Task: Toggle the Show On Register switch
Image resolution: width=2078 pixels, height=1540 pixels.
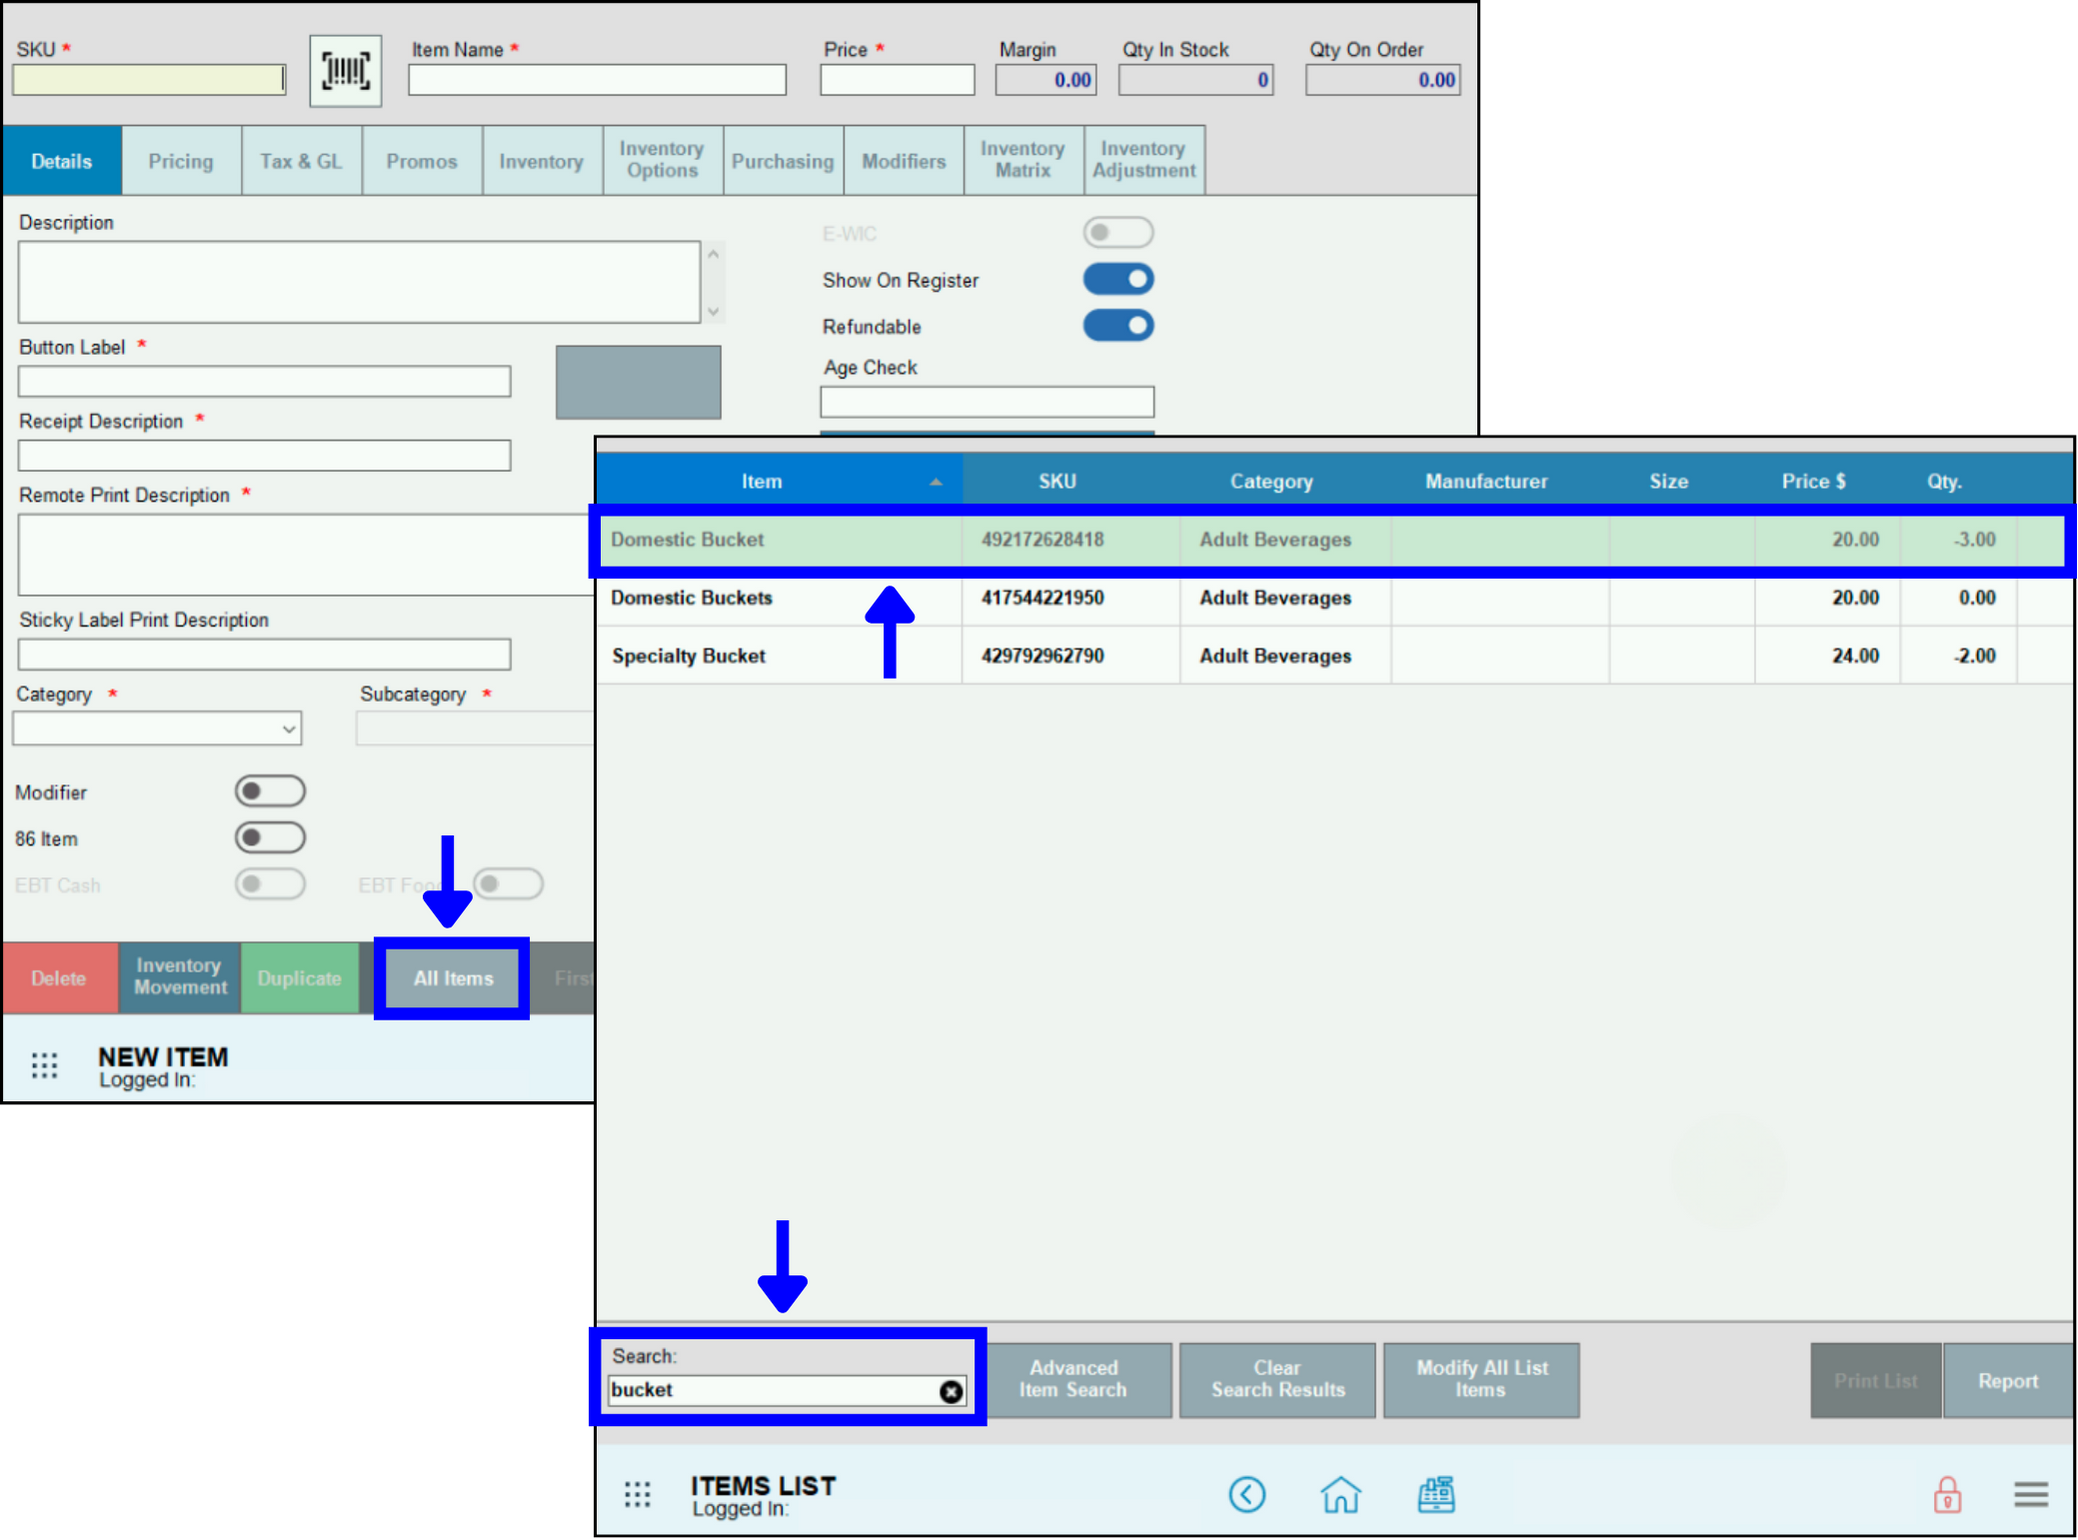Action: [1118, 280]
